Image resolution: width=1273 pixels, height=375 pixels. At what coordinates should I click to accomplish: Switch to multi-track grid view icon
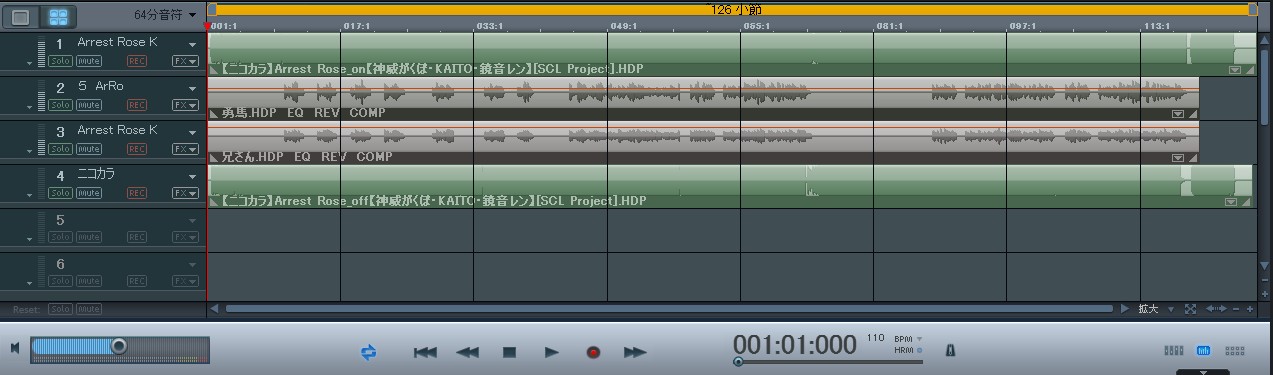click(59, 17)
